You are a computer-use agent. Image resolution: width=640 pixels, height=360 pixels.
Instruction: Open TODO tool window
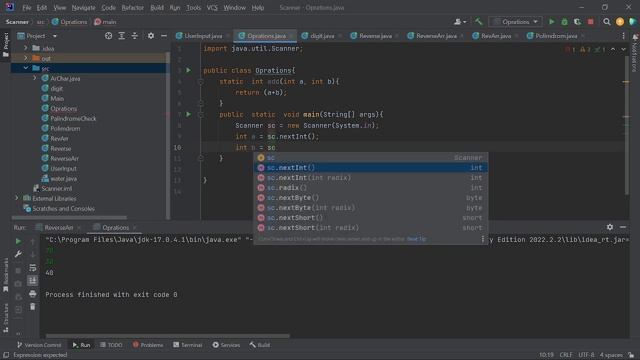(x=111, y=345)
